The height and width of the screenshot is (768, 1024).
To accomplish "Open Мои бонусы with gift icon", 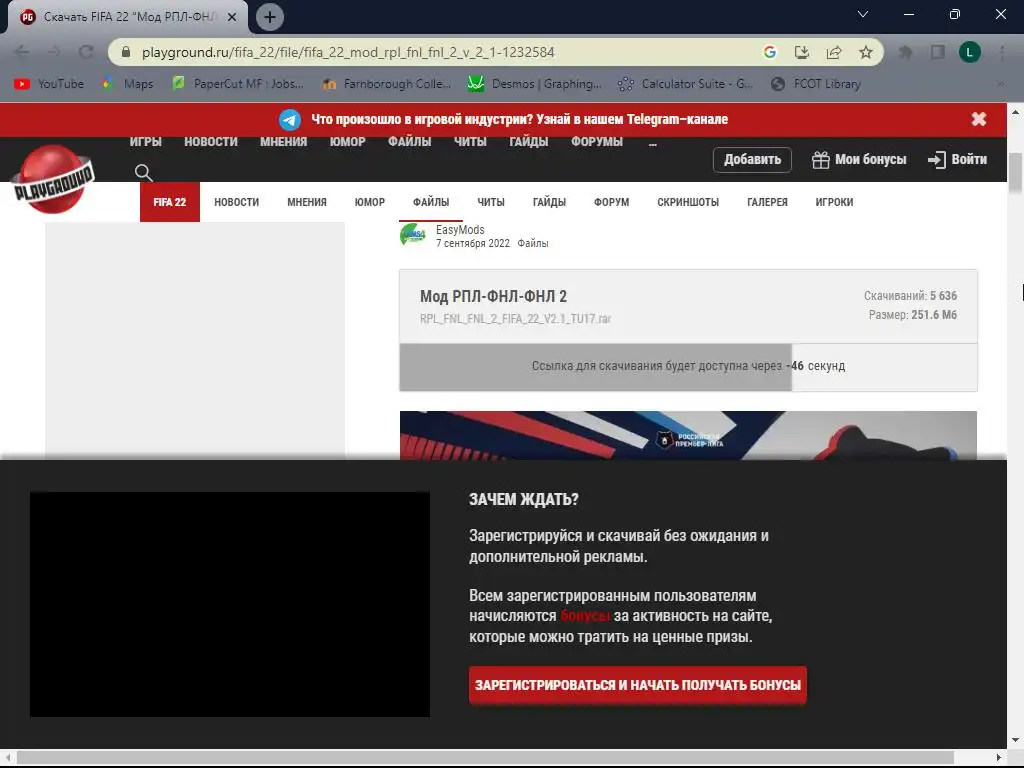I will point(859,159).
